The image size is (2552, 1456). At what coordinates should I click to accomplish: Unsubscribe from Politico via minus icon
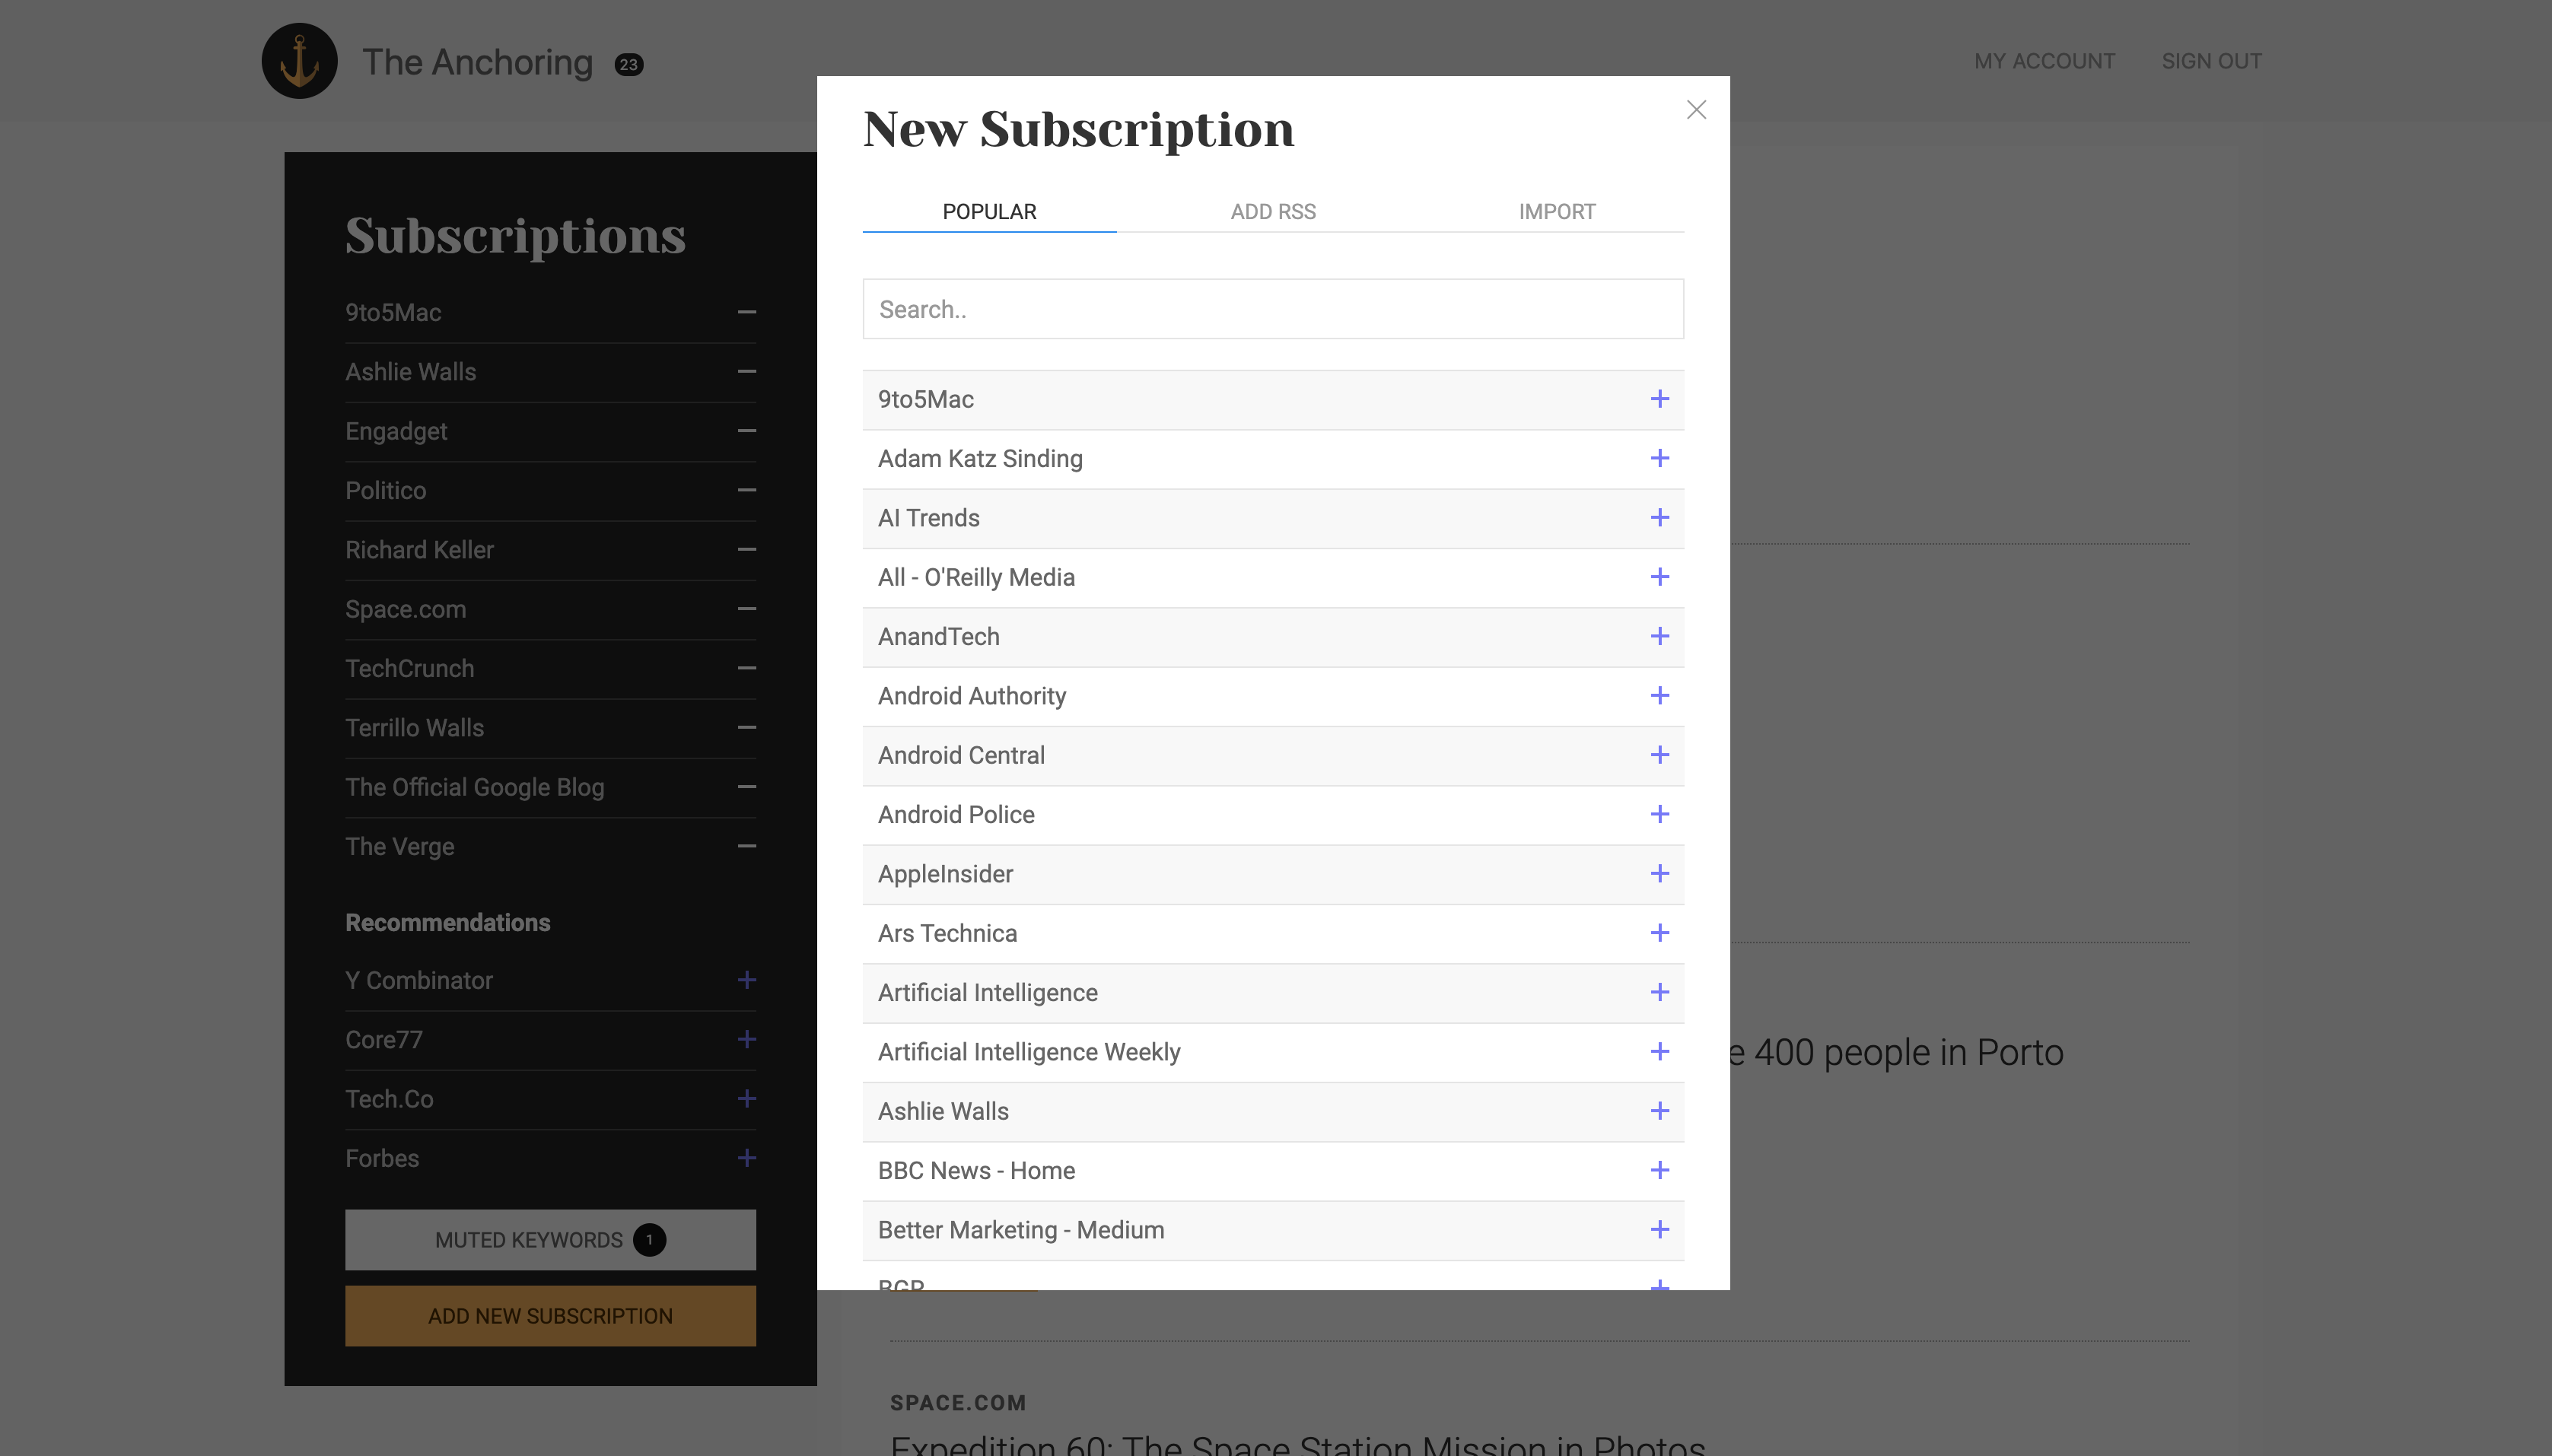[x=746, y=490]
